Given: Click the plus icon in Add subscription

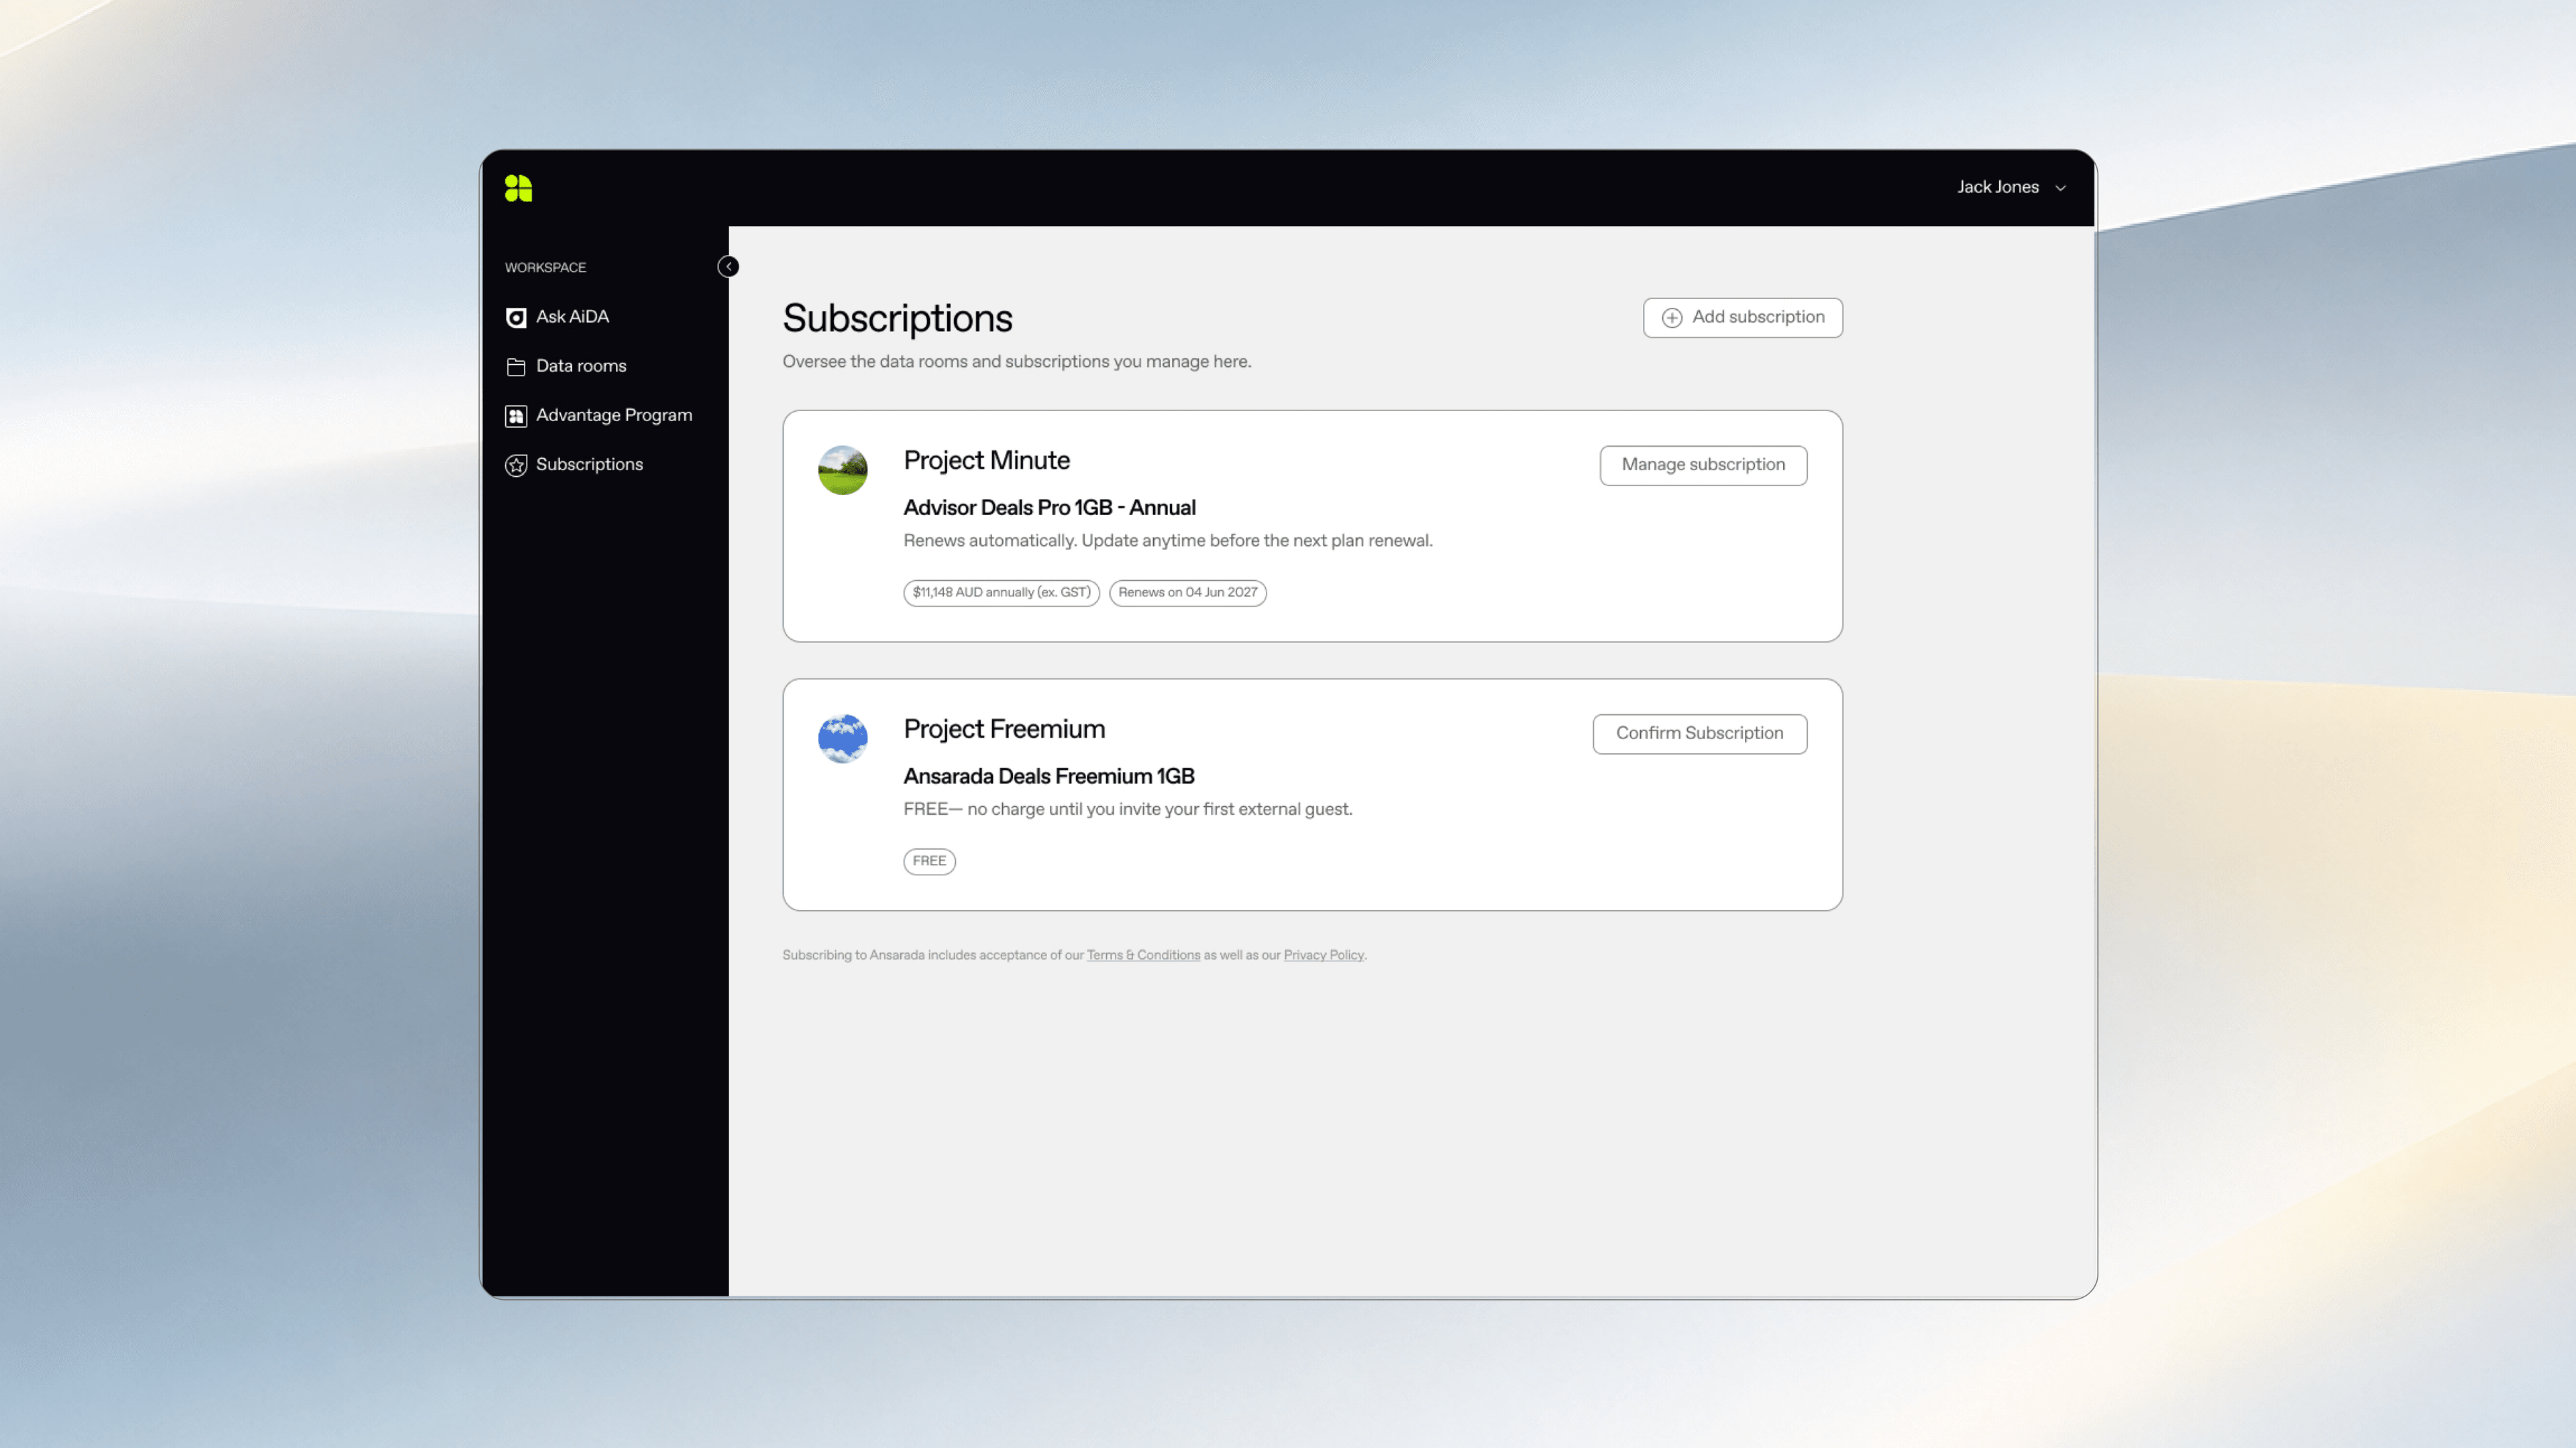Looking at the screenshot, I should (x=1671, y=318).
